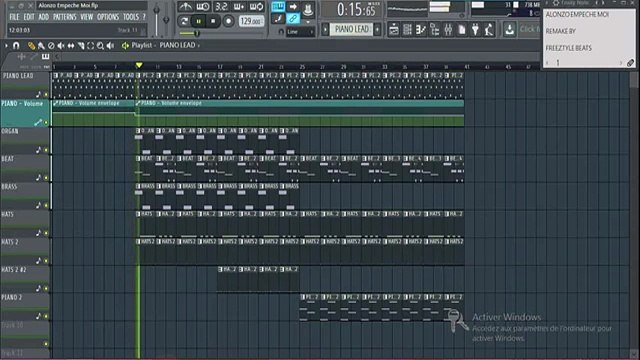640x360 pixels.
Task: Open the PIANO LEAD pattern selector
Action: coord(351,29)
